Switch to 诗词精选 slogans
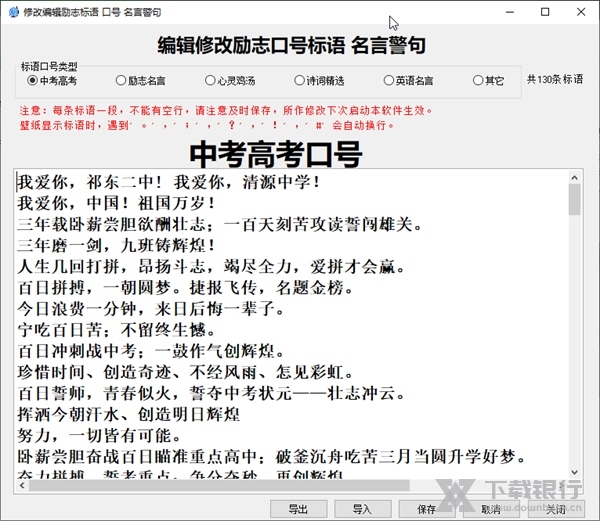 319,81
